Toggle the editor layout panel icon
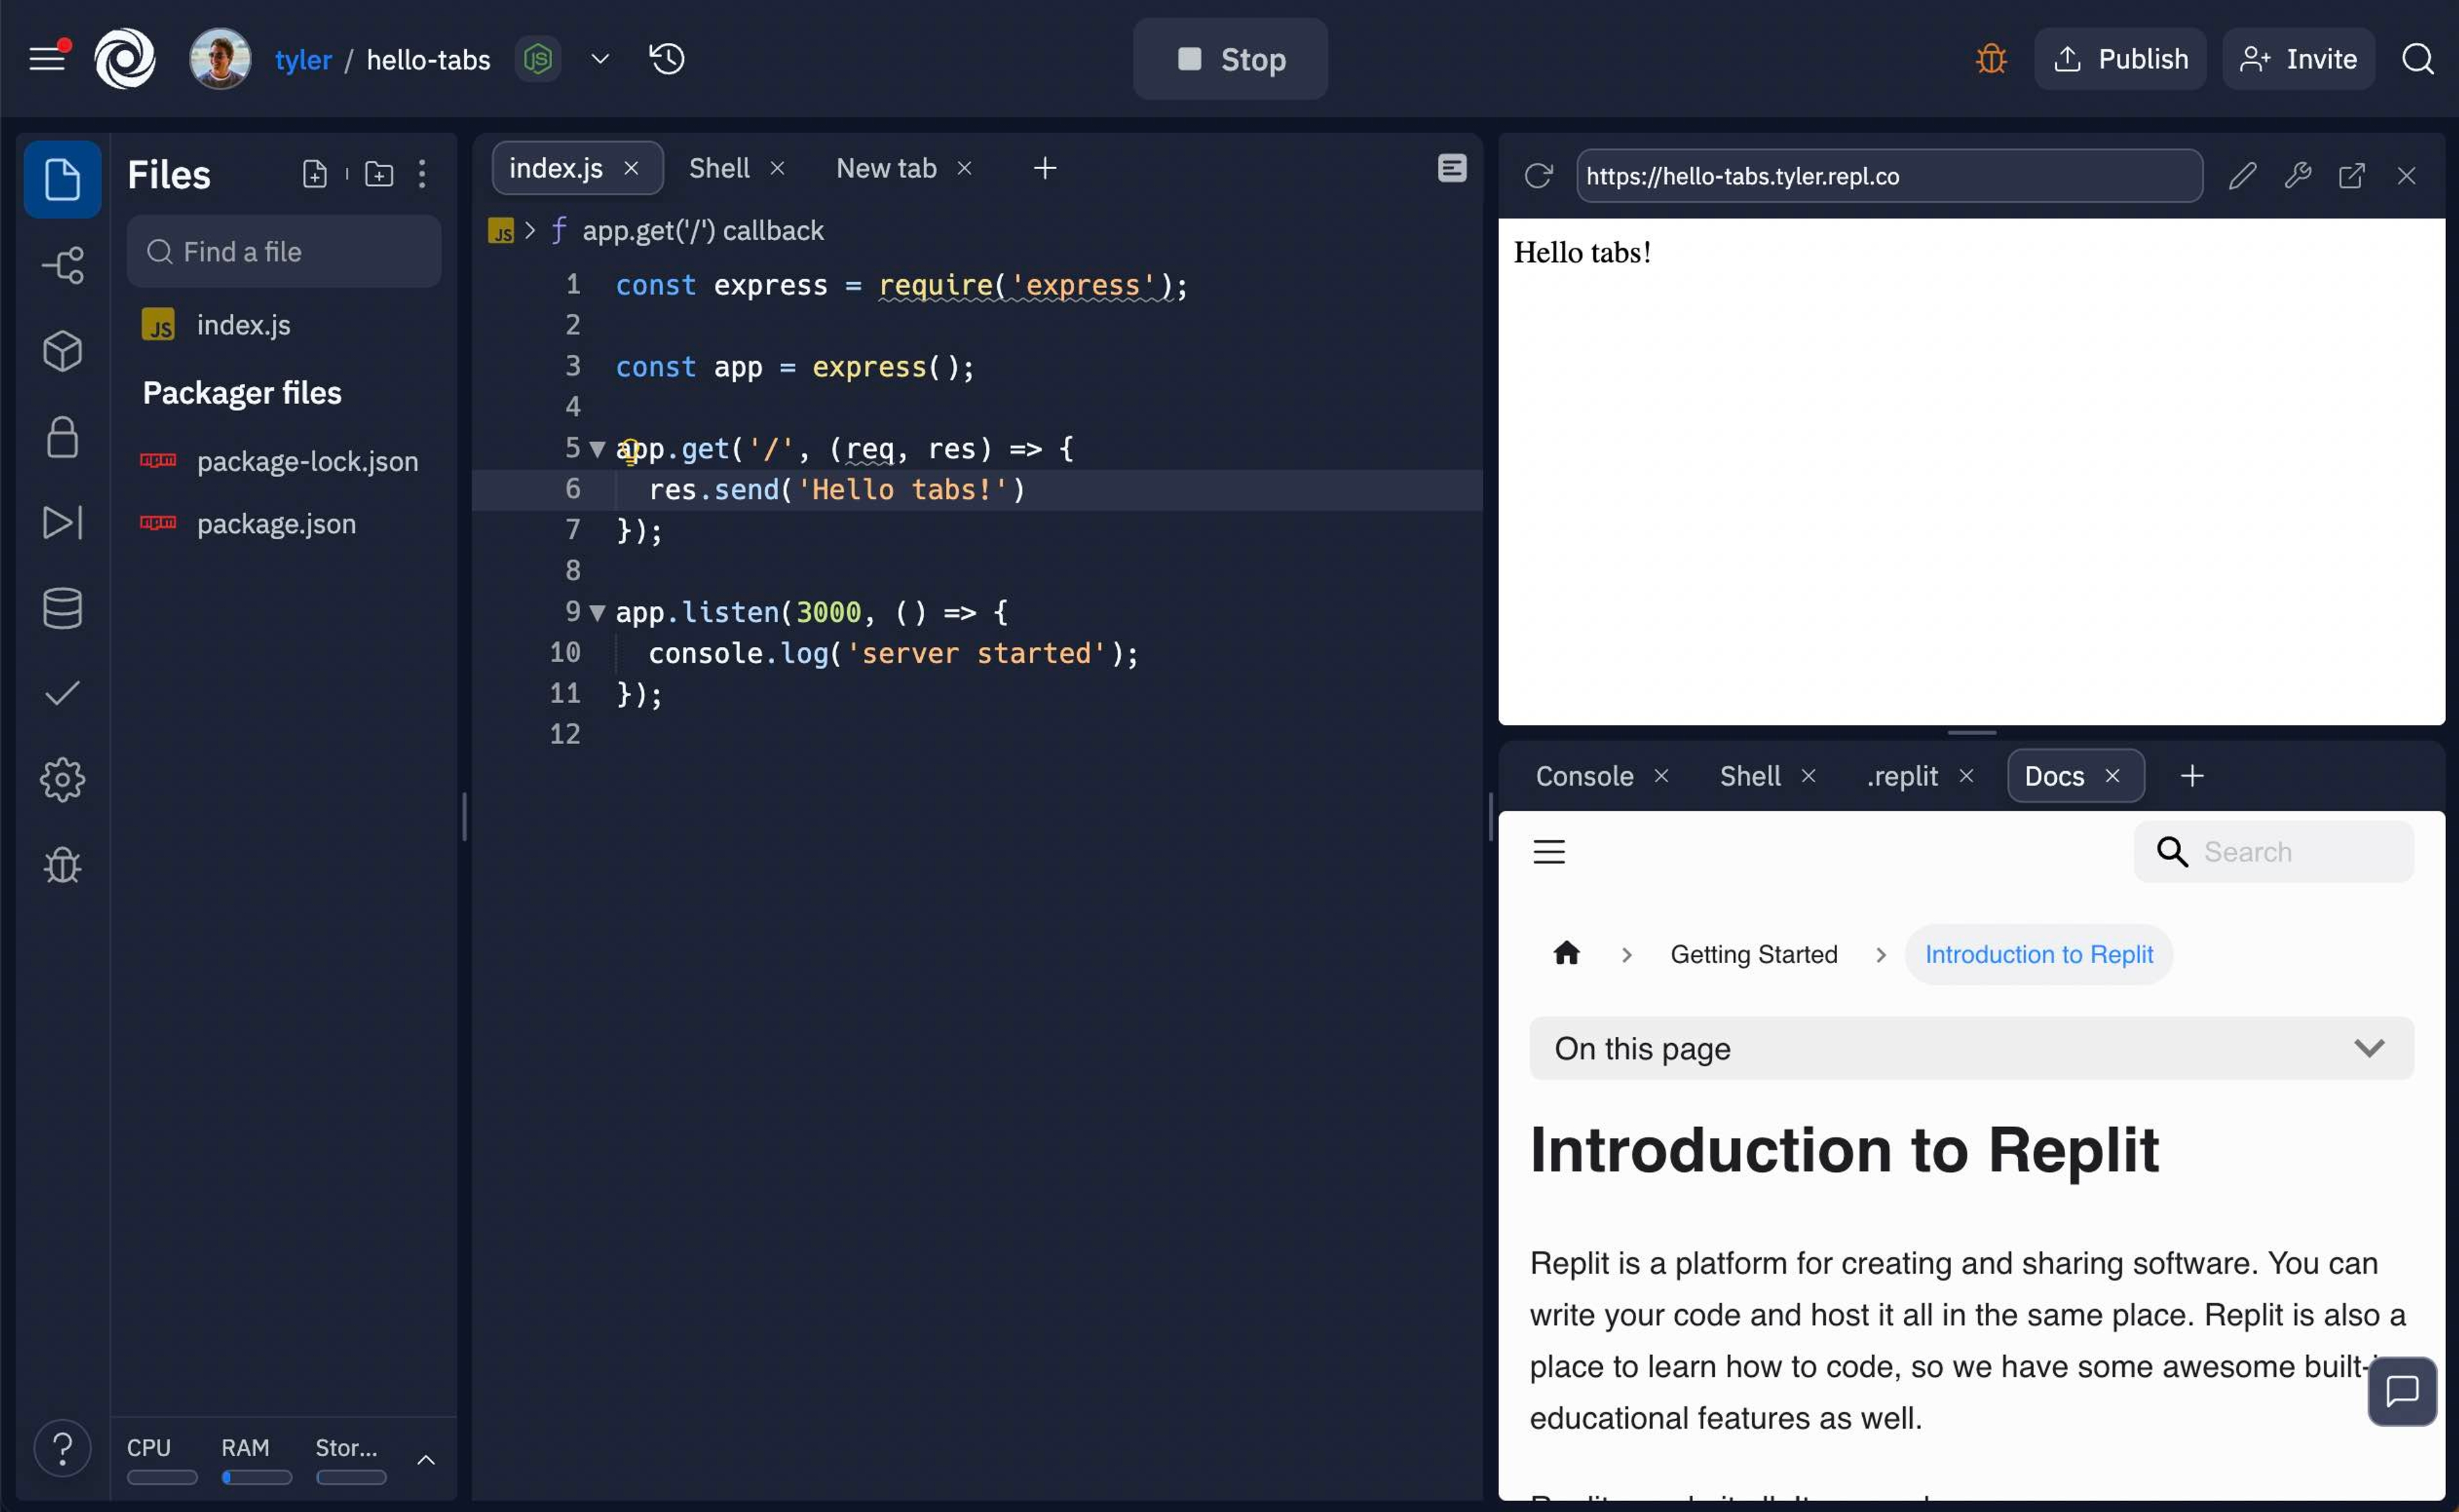This screenshot has height=1512, width=2459. (x=1452, y=168)
